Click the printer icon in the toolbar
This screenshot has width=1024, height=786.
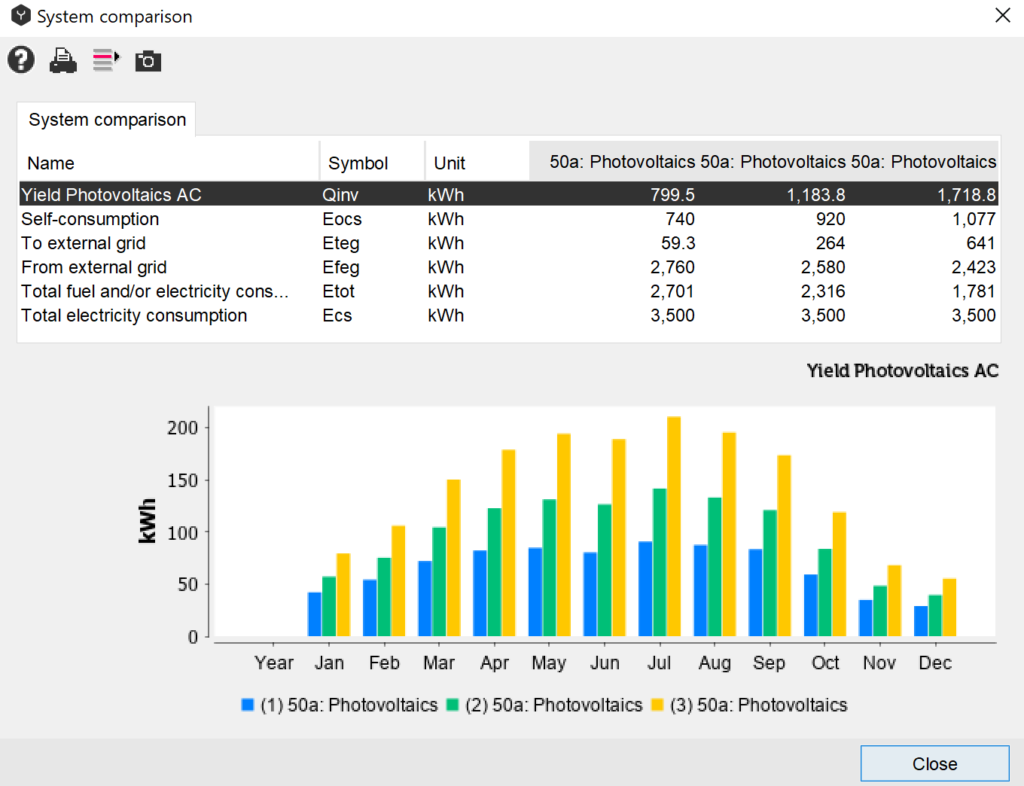(x=63, y=61)
